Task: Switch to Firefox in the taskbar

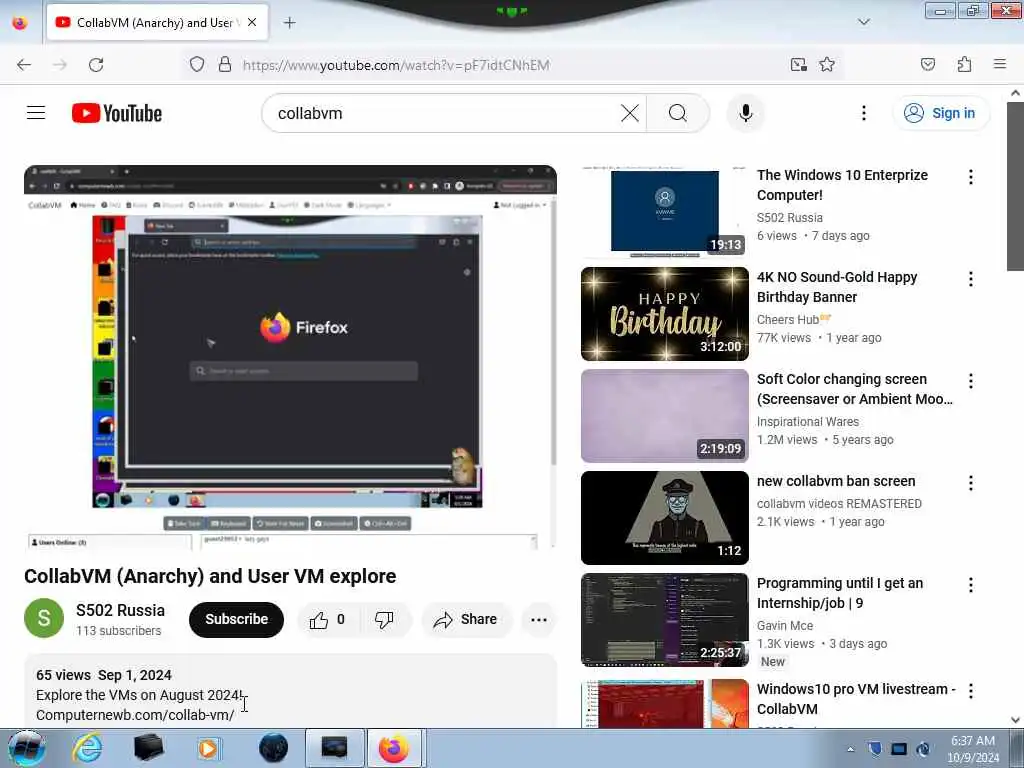Action: 394,748
